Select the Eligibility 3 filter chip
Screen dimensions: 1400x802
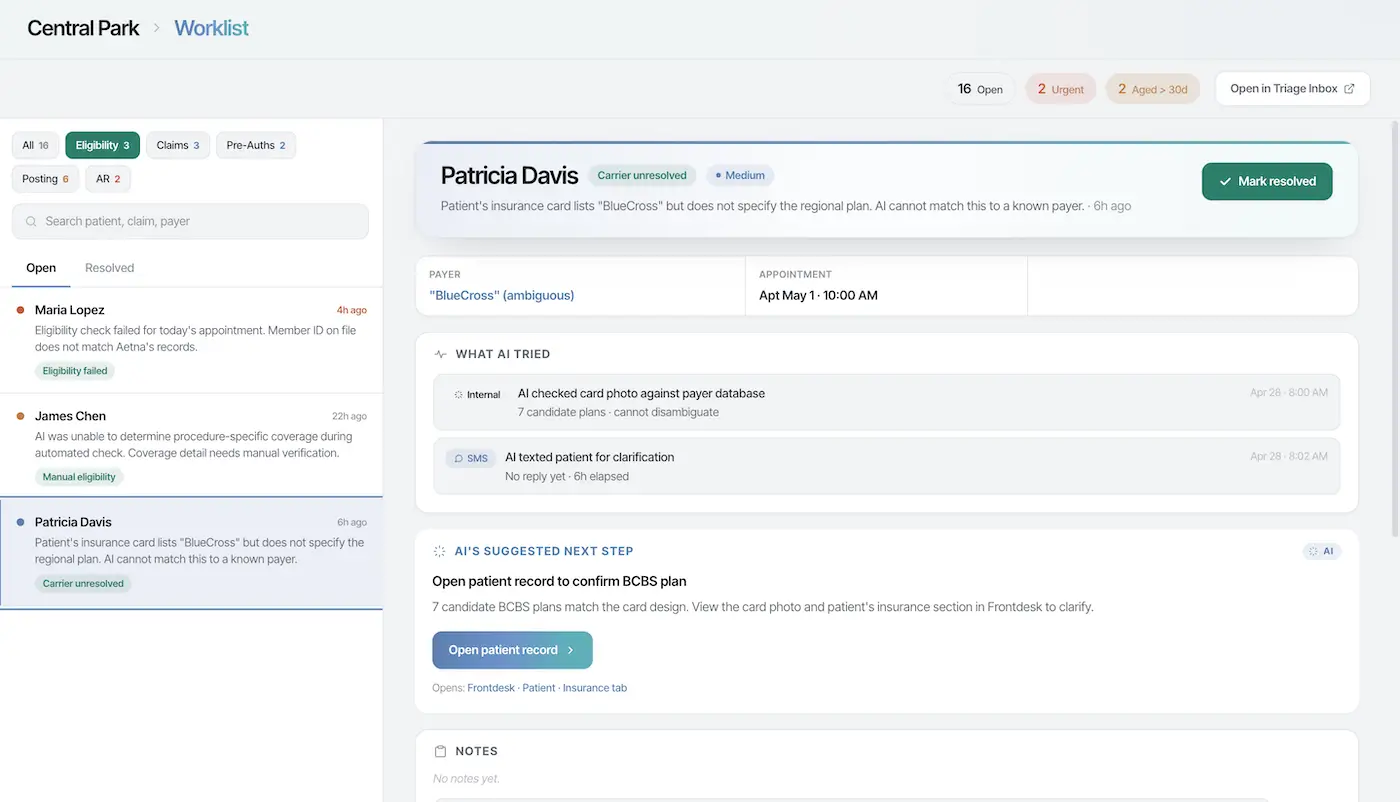pyautogui.click(x=102, y=145)
